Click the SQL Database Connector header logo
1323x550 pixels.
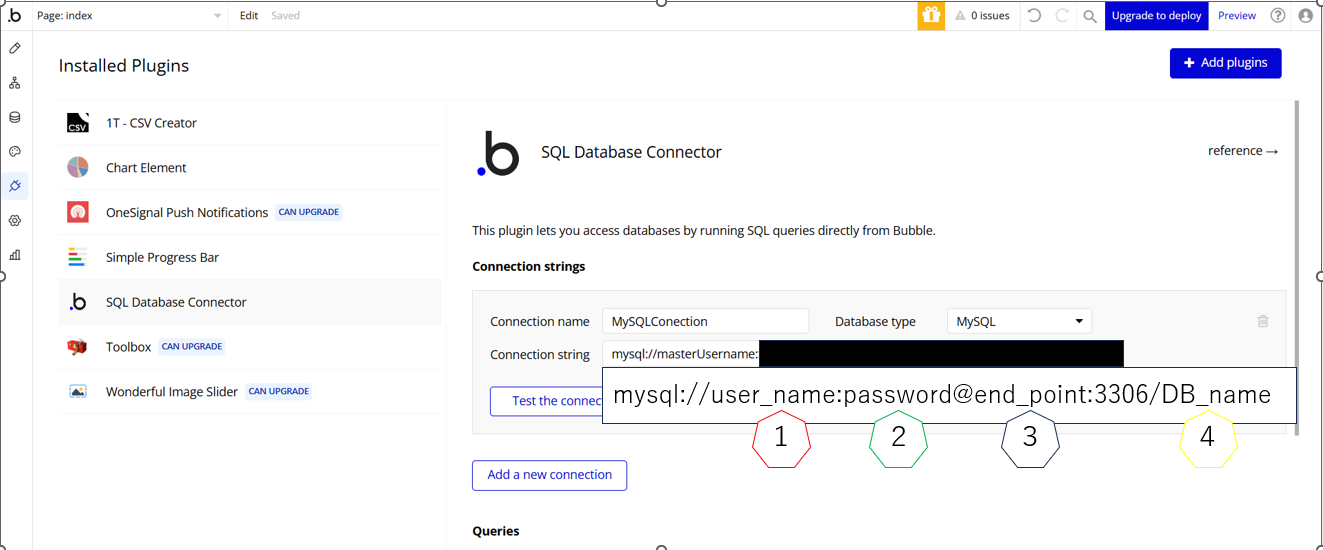497,154
